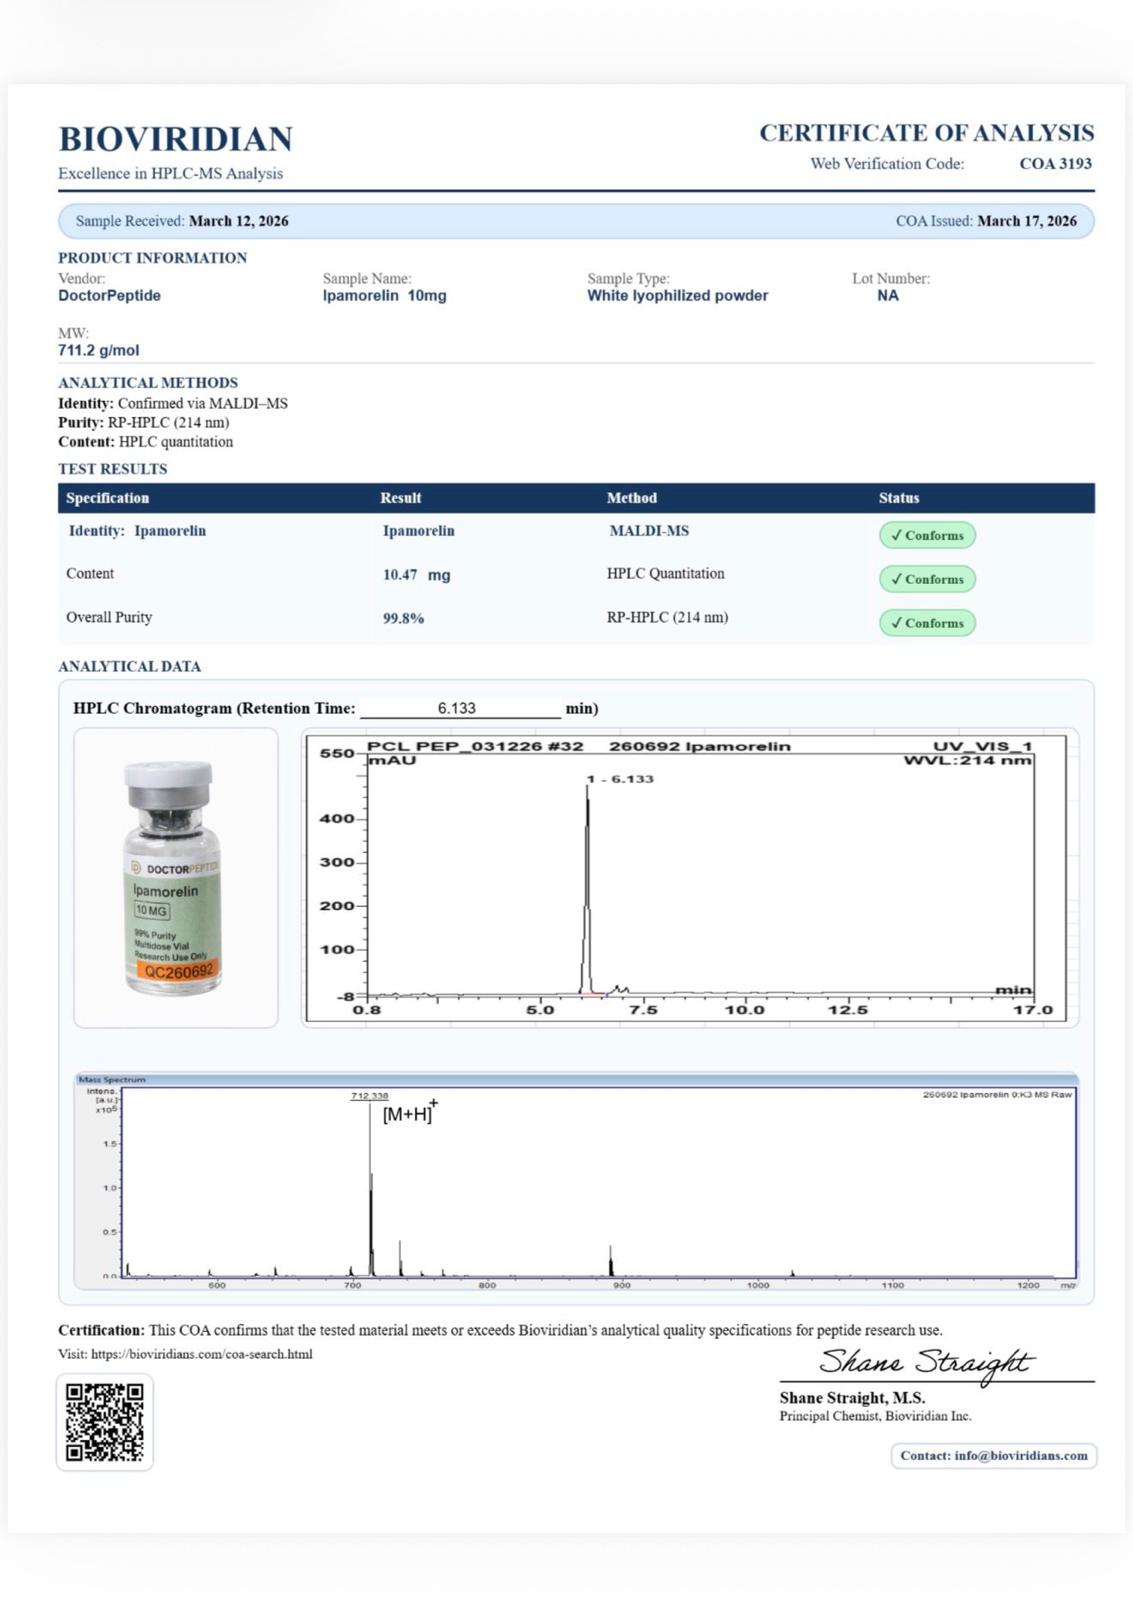
Task: Click the HPLC peak labeled 1 - 6.133
Action: coord(587,880)
